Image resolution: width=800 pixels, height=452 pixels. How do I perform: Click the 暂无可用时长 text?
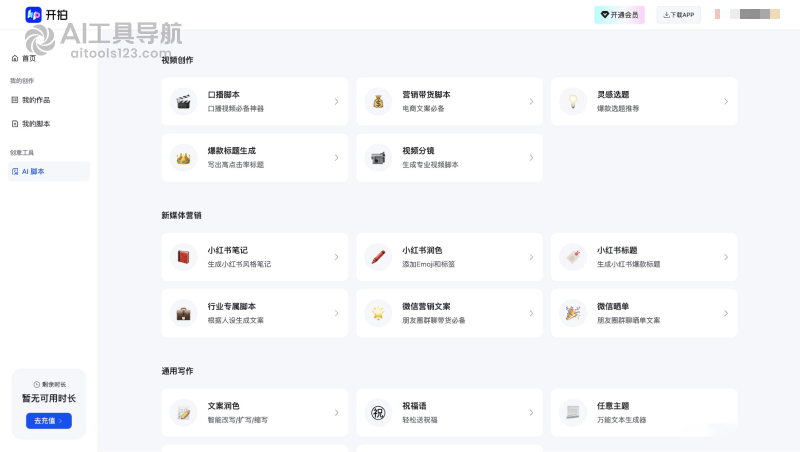(48, 398)
